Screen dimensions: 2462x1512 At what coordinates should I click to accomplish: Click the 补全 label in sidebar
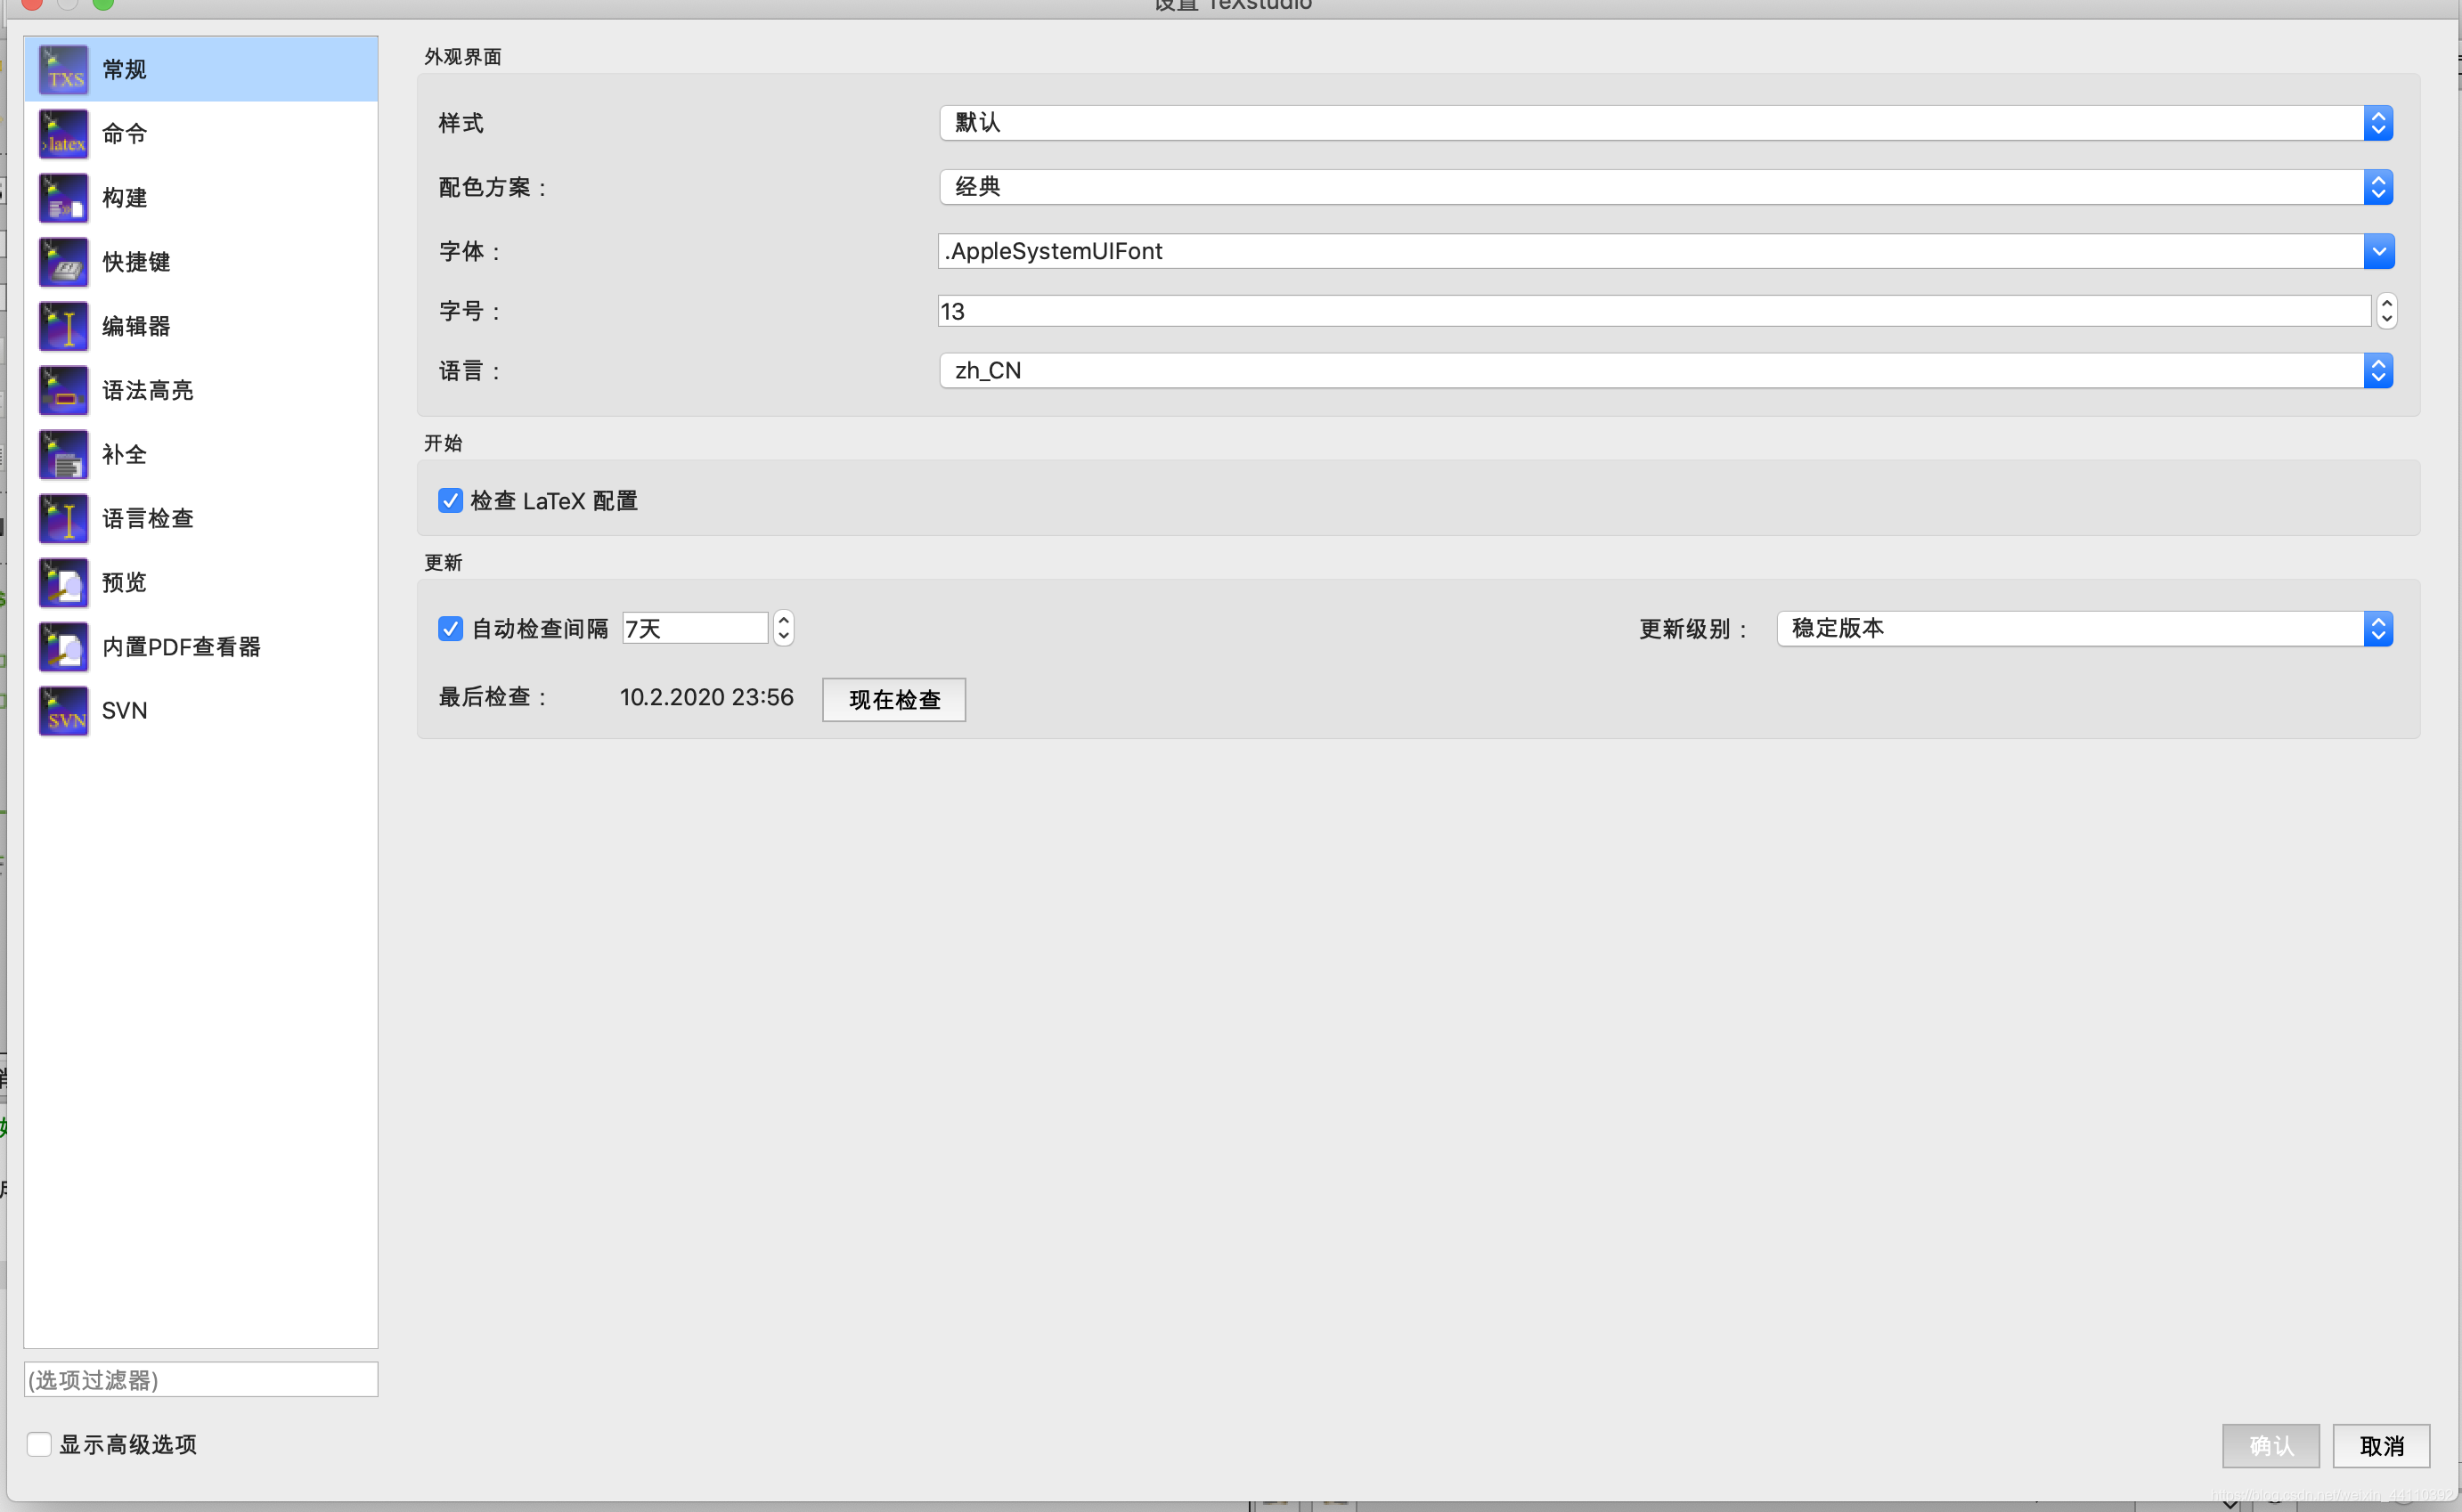pyautogui.click(x=124, y=454)
